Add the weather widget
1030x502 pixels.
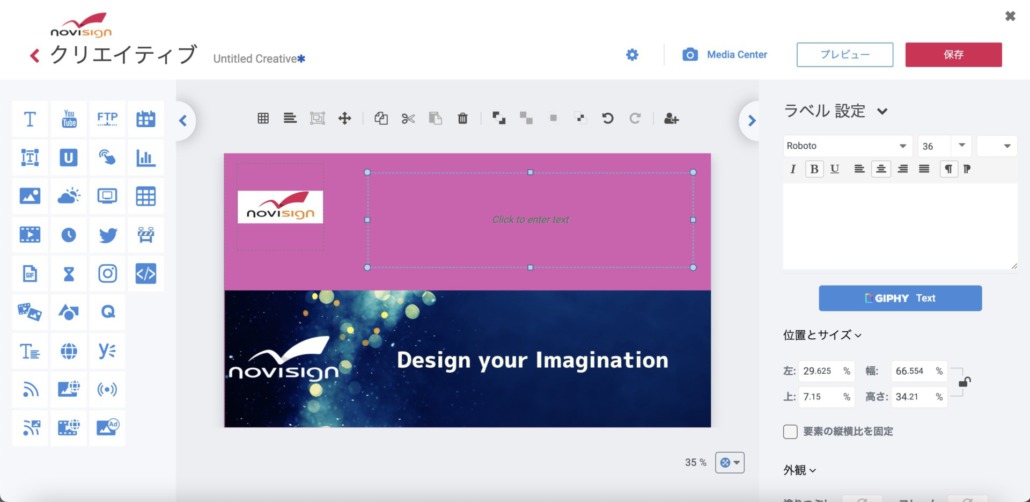[68, 196]
